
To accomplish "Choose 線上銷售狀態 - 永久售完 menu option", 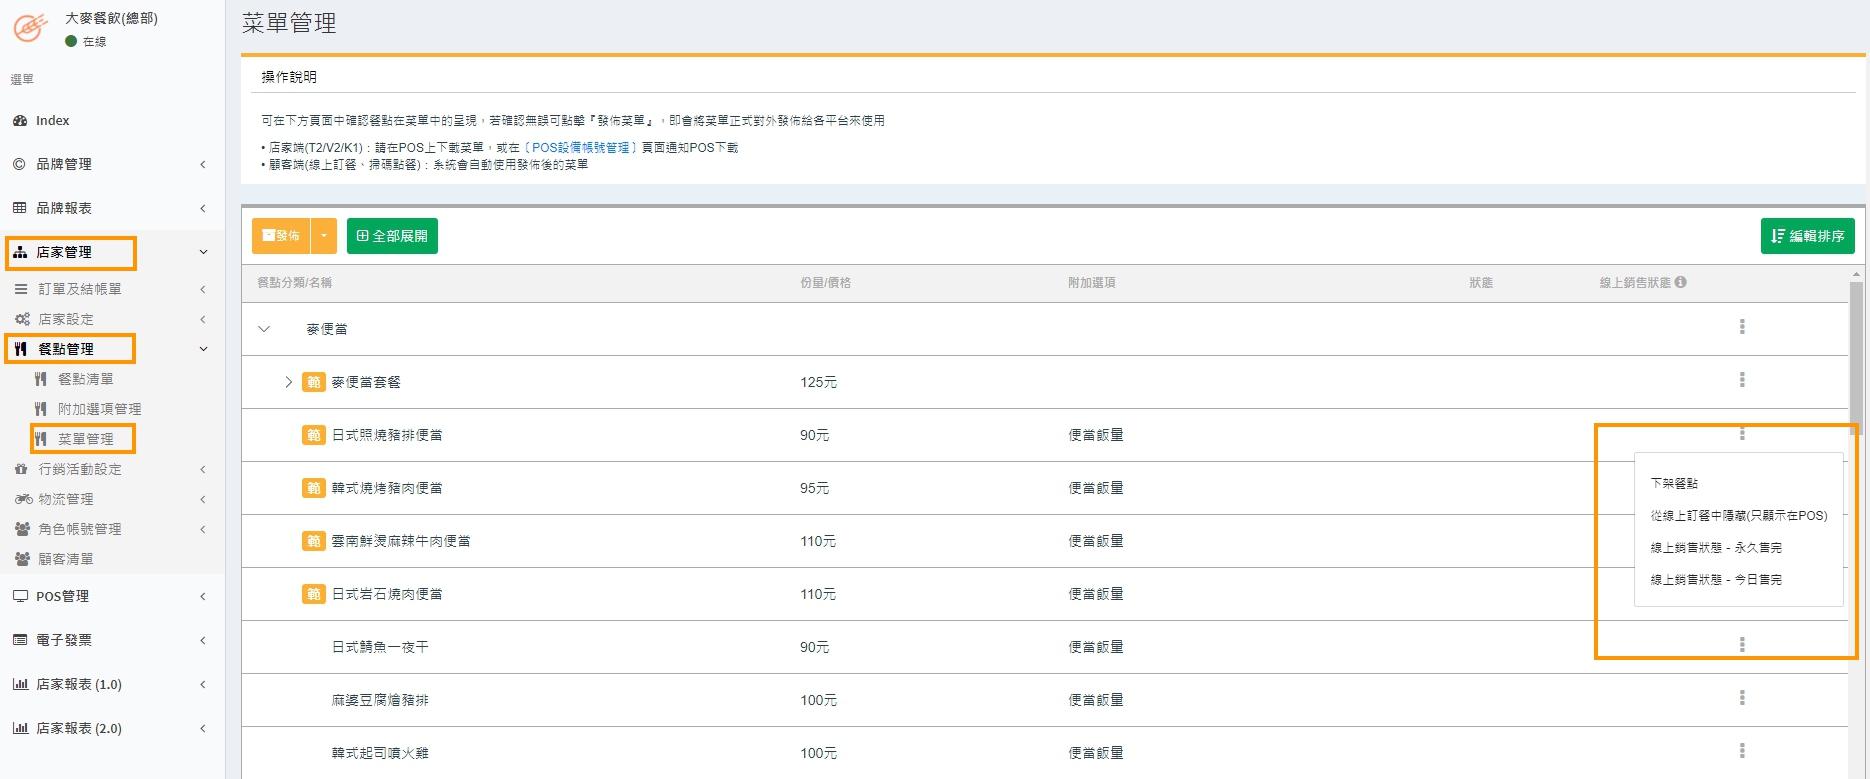I will point(1715,547).
